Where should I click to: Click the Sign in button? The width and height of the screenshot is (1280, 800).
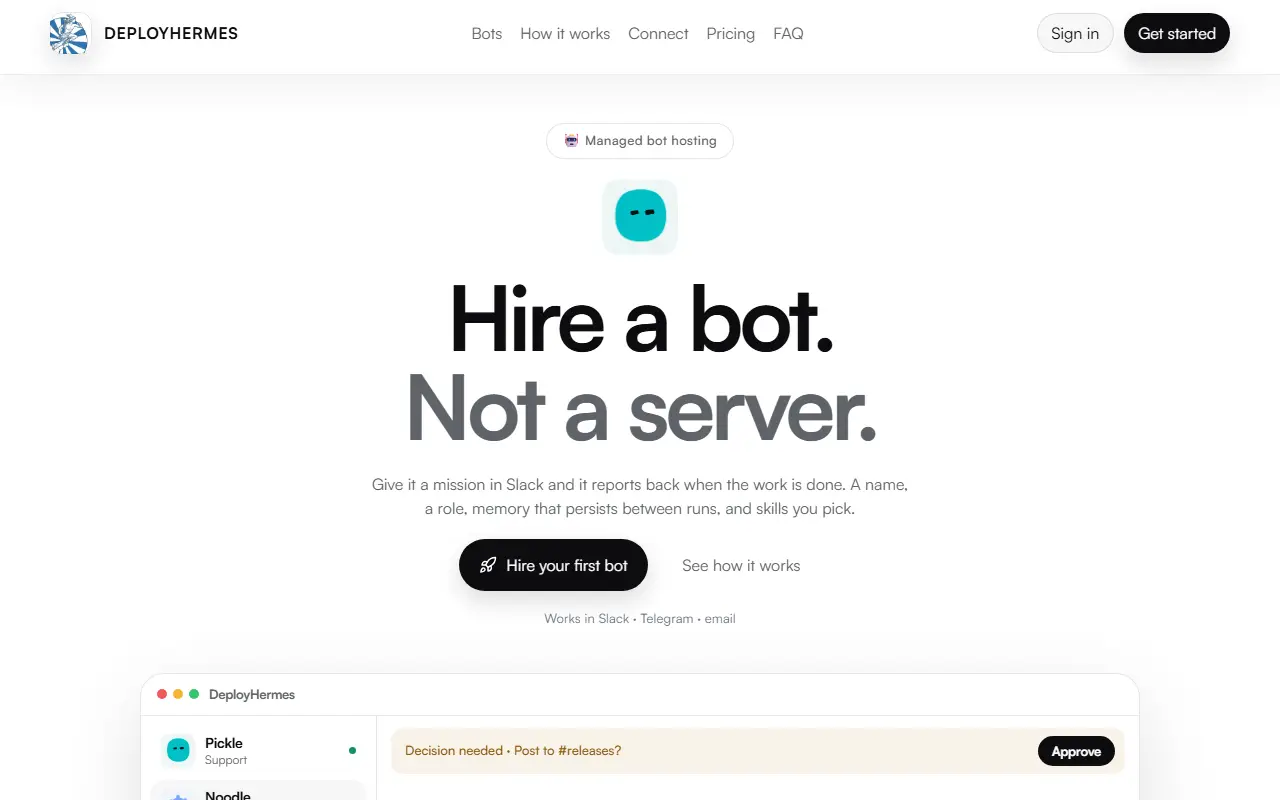click(1075, 33)
